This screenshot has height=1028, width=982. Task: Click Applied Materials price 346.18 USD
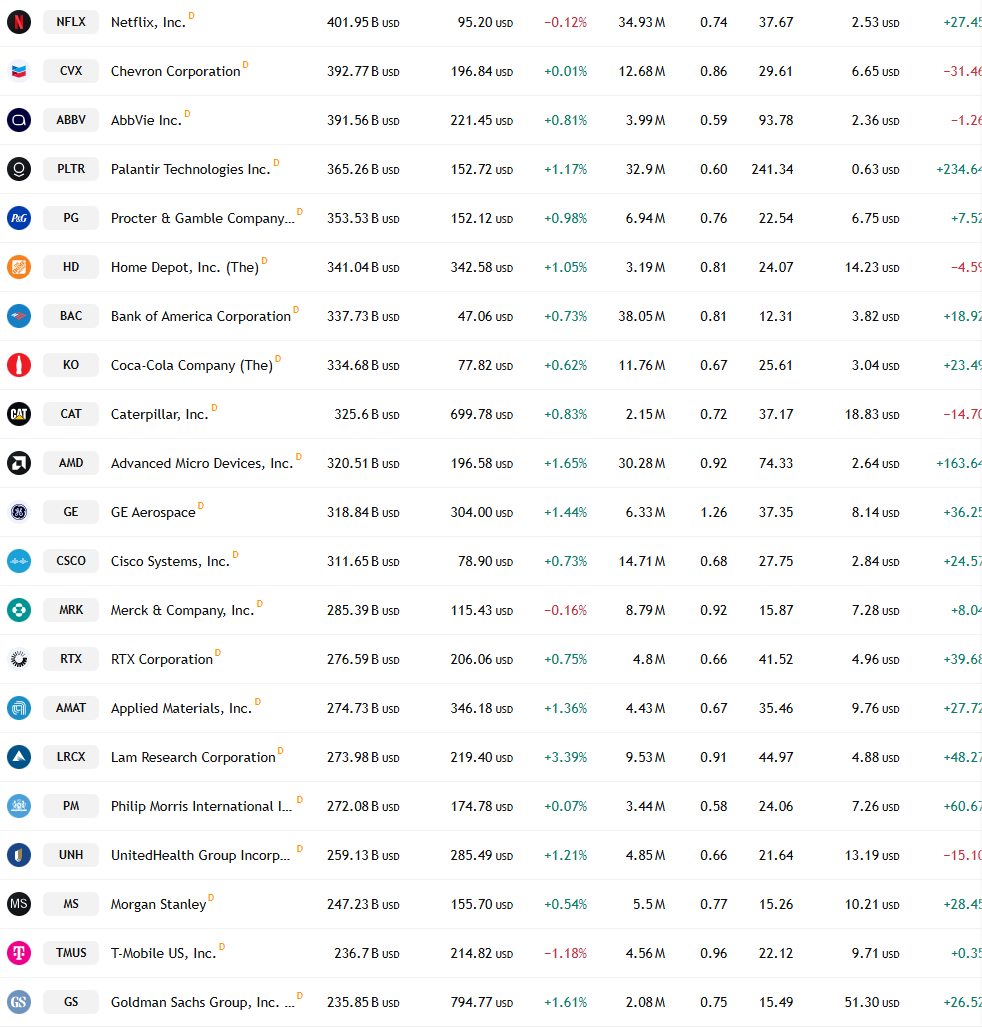click(482, 708)
